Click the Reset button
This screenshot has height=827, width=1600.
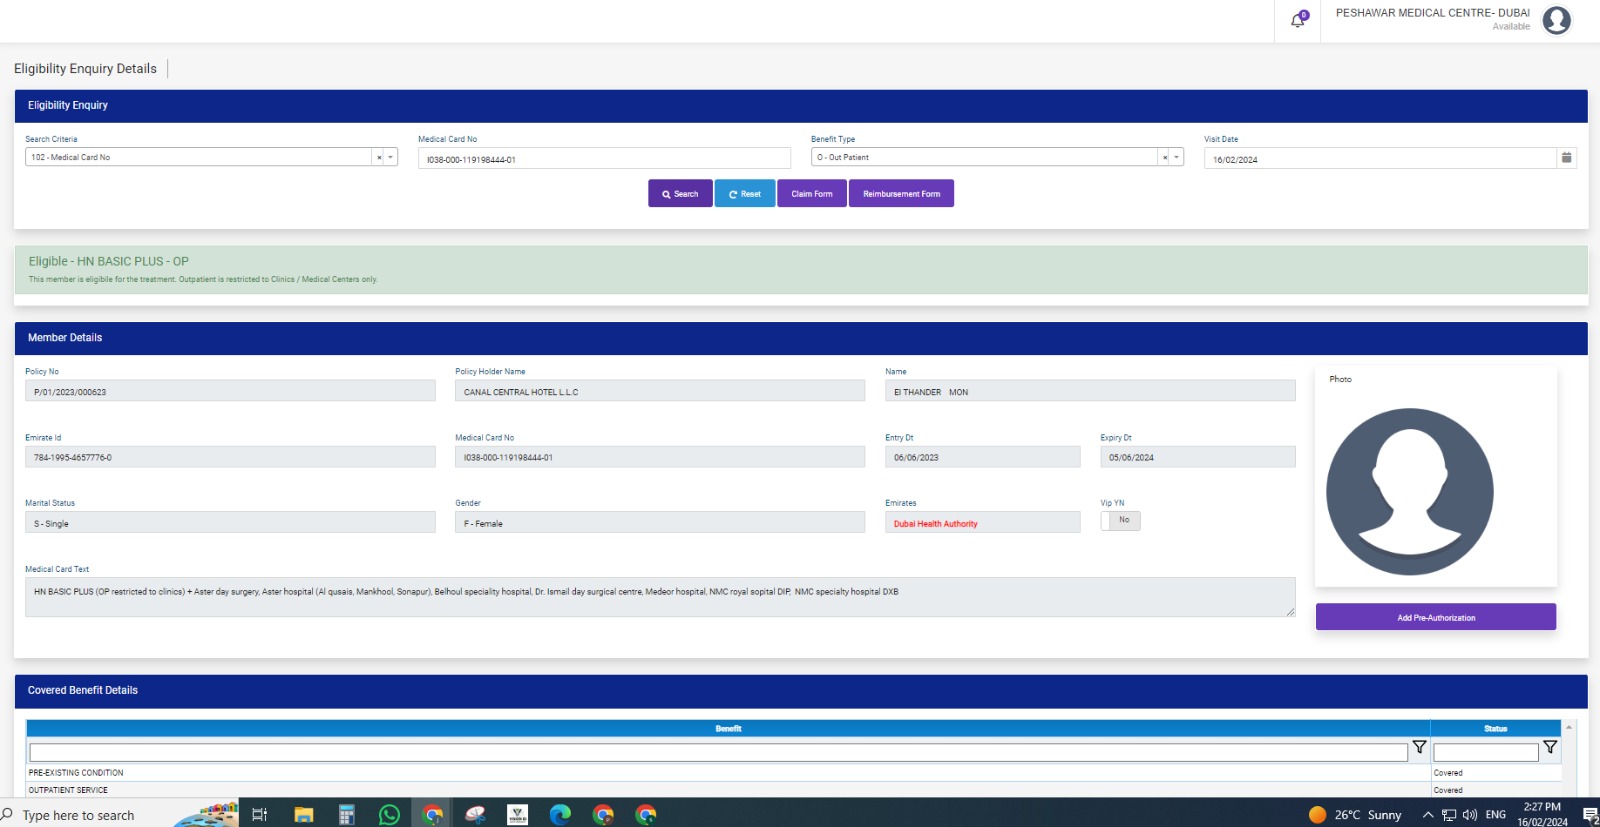(745, 194)
